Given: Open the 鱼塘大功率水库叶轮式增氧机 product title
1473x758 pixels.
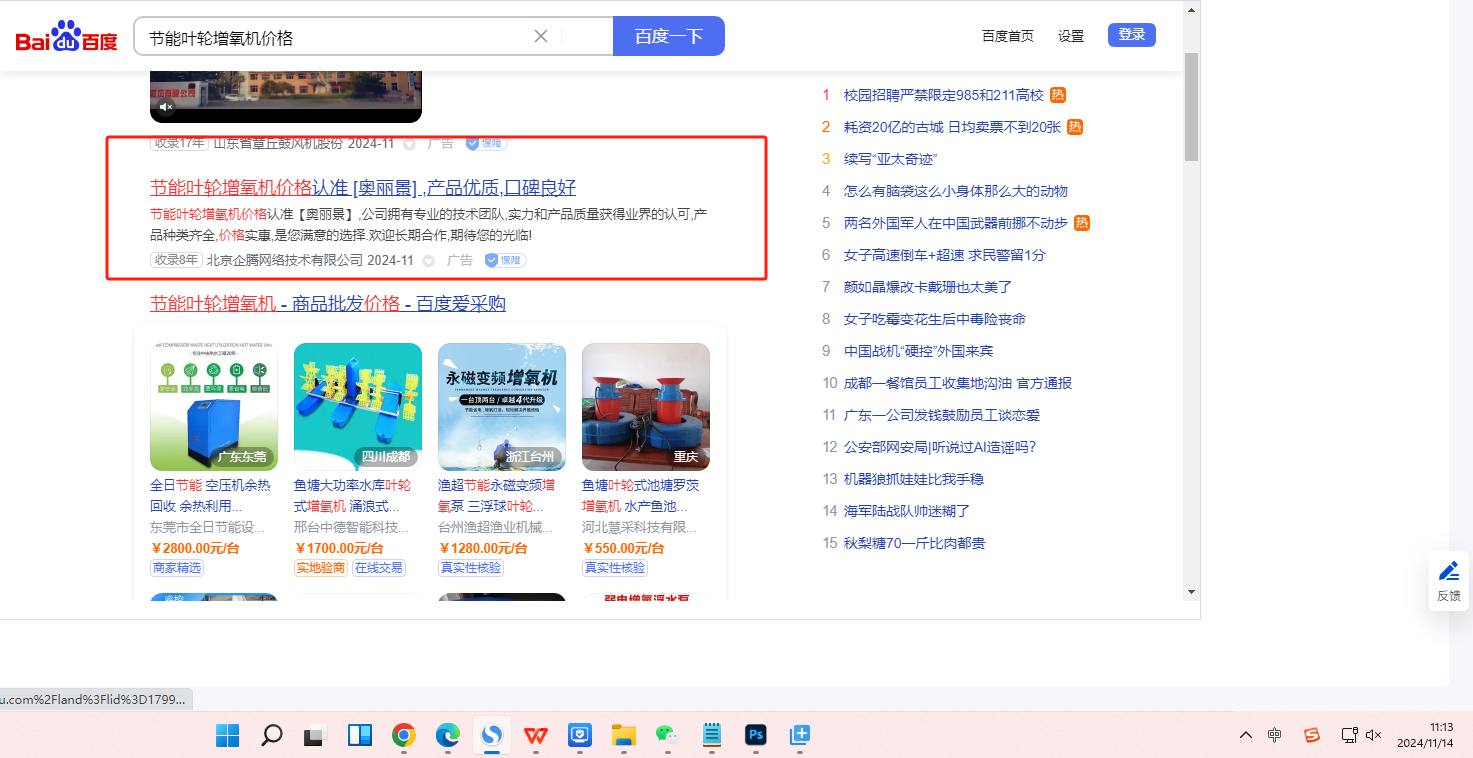Looking at the screenshot, I should (353, 496).
